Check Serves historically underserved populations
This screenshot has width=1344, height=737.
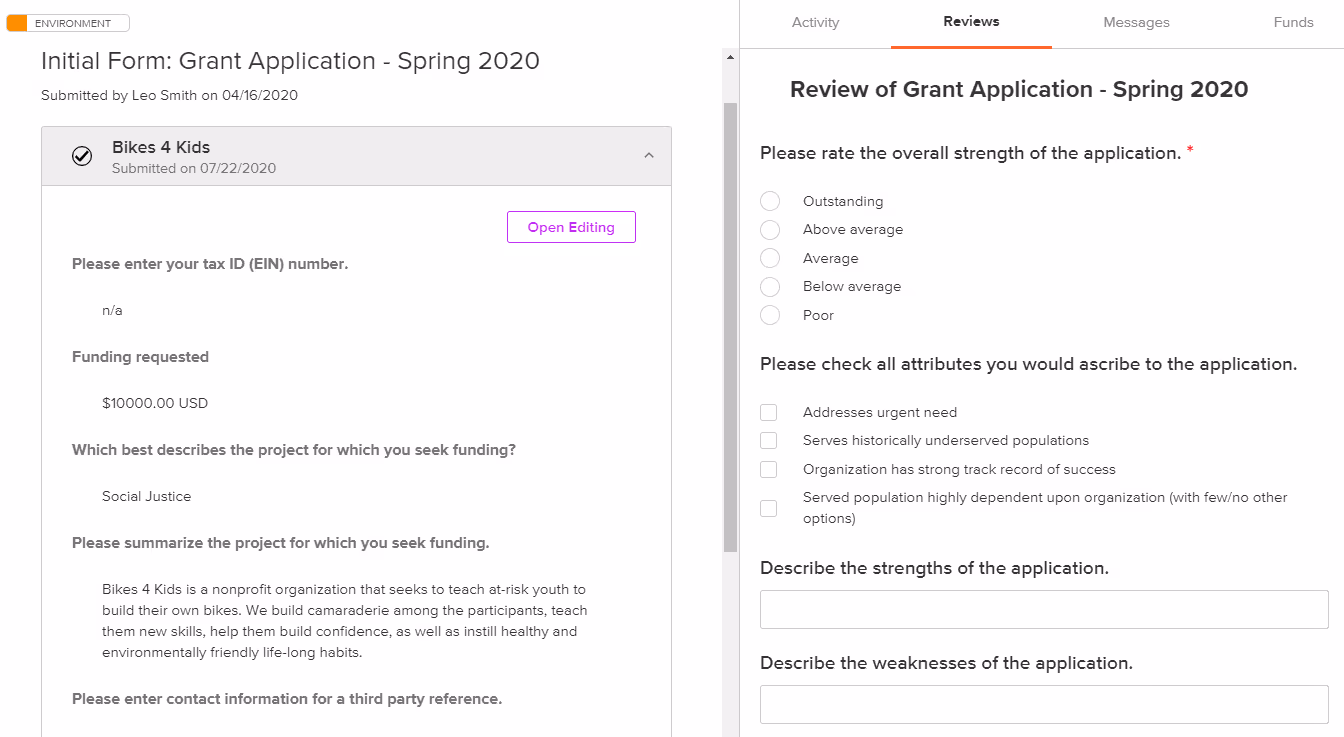[x=768, y=441]
